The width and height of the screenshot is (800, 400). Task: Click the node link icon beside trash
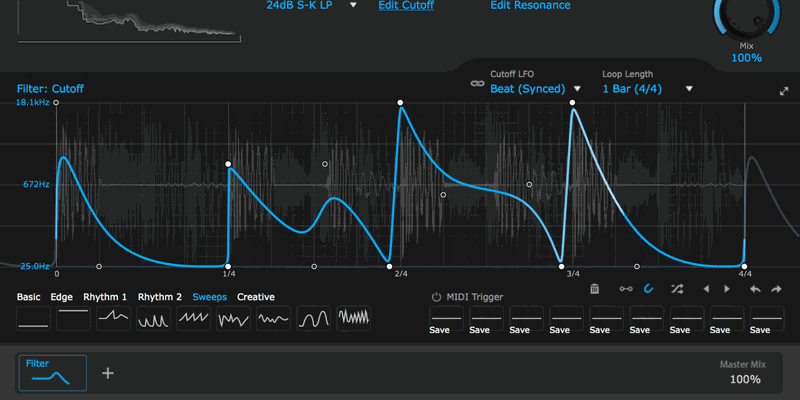(x=625, y=289)
